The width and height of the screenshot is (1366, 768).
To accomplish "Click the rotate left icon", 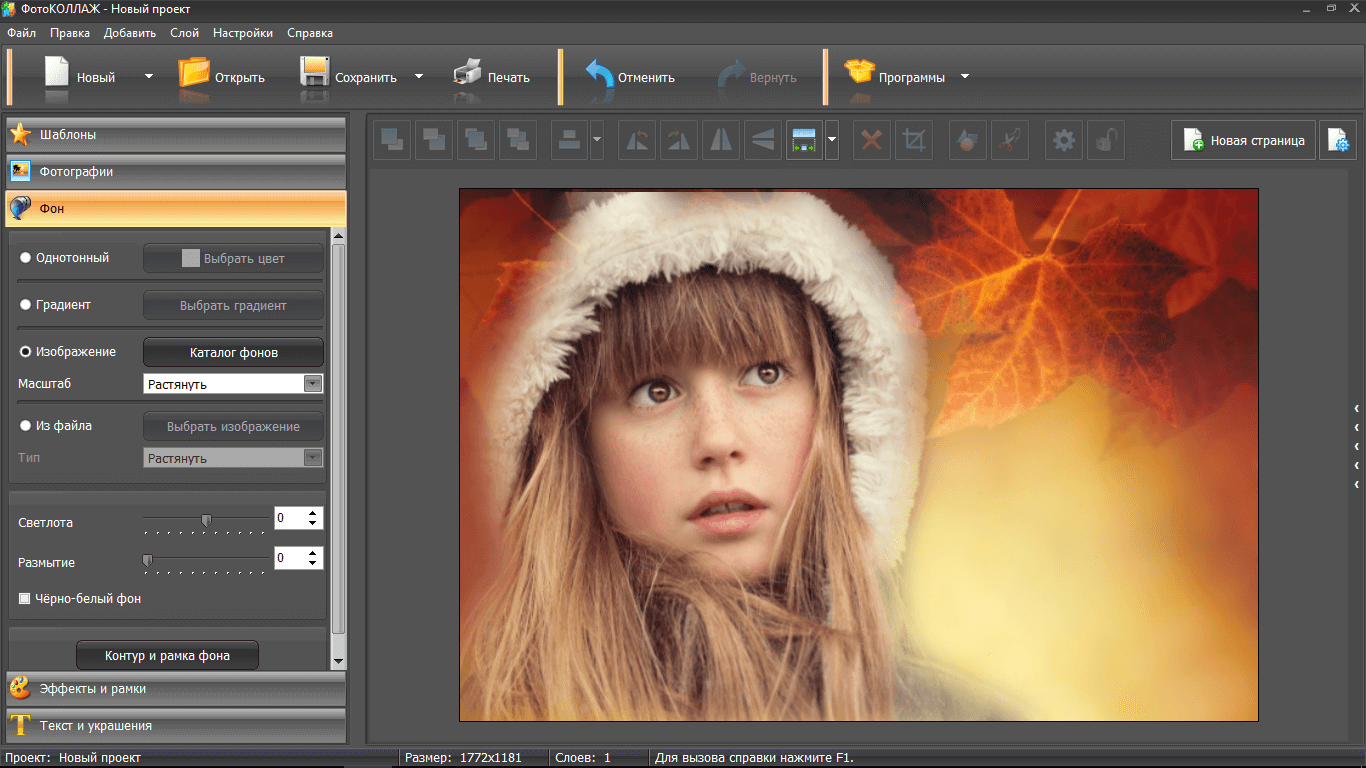I will click(636, 141).
